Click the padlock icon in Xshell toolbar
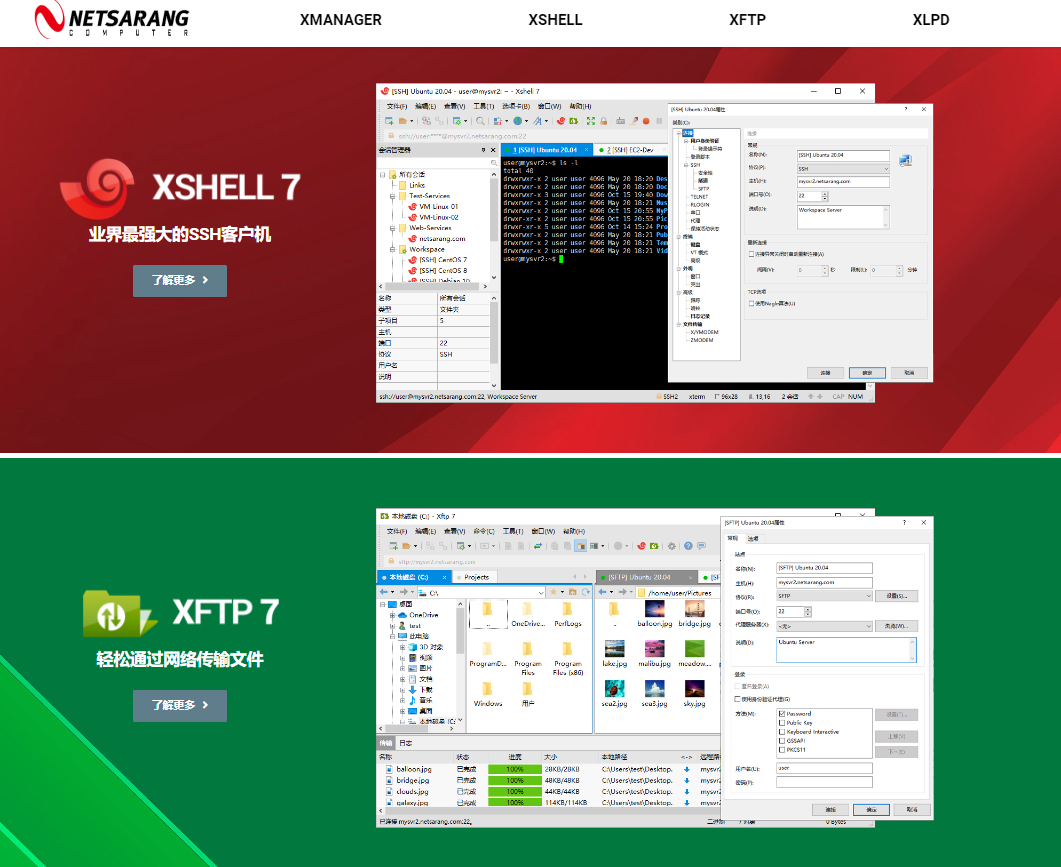1061x867 pixels. click(603, 121)
